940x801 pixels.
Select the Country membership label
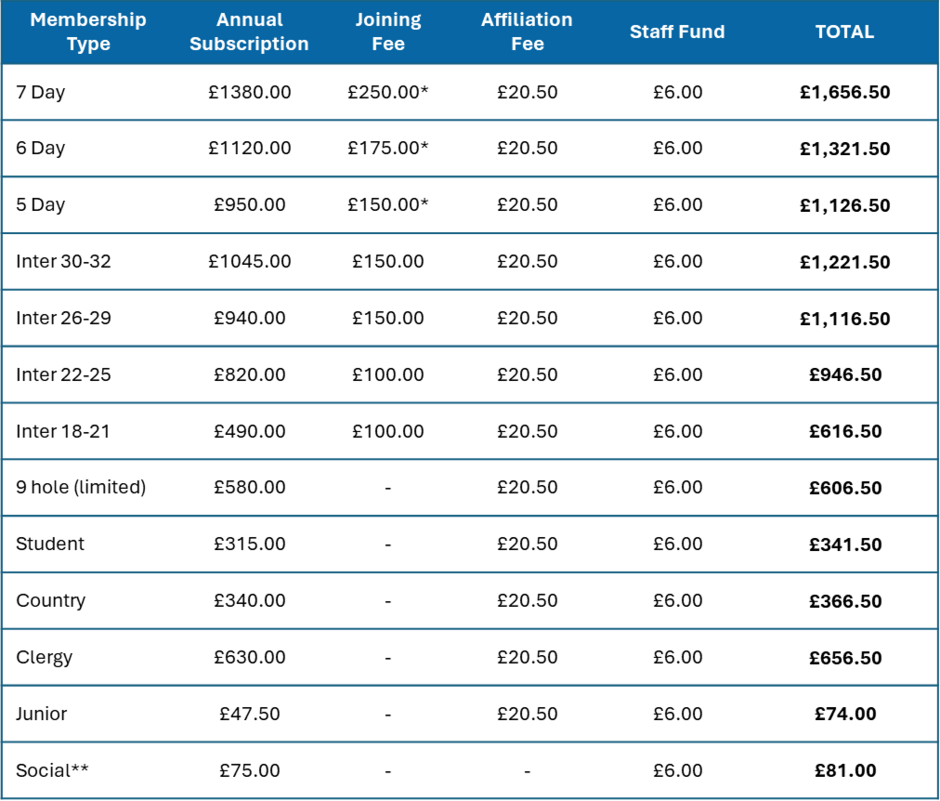coord(51,601)
